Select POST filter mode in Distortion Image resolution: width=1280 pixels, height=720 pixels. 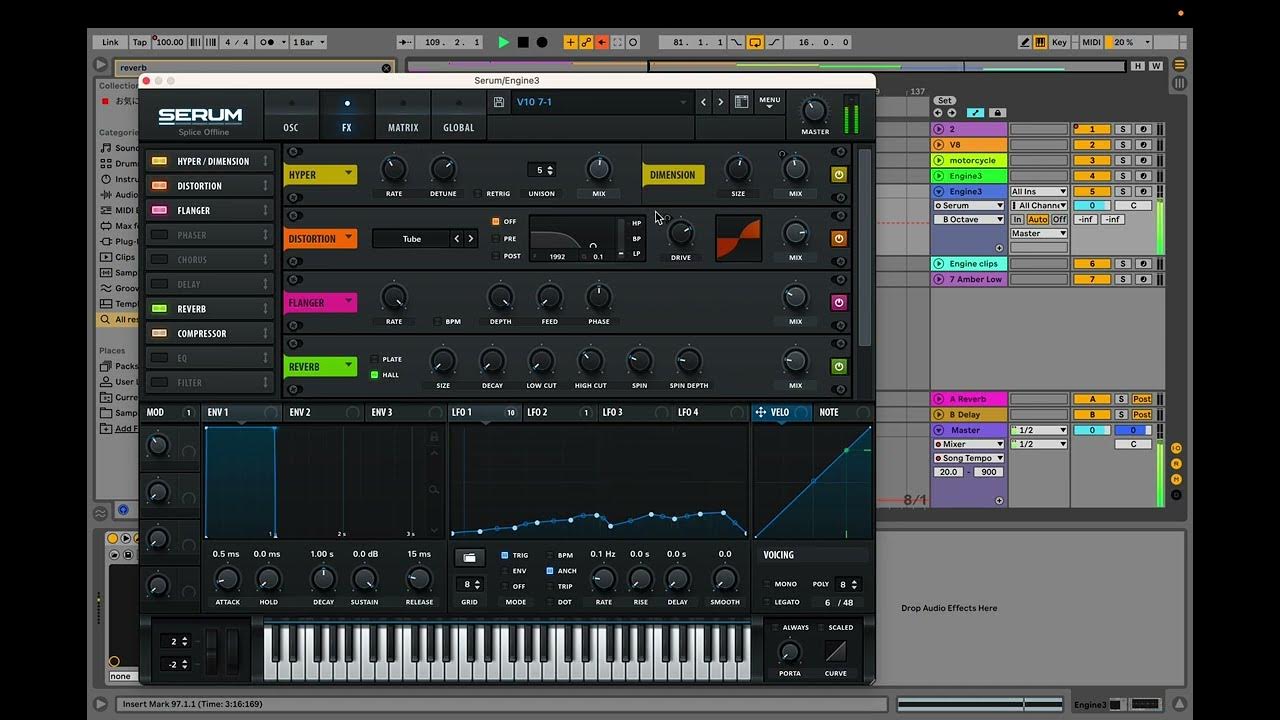pos(495,256)
